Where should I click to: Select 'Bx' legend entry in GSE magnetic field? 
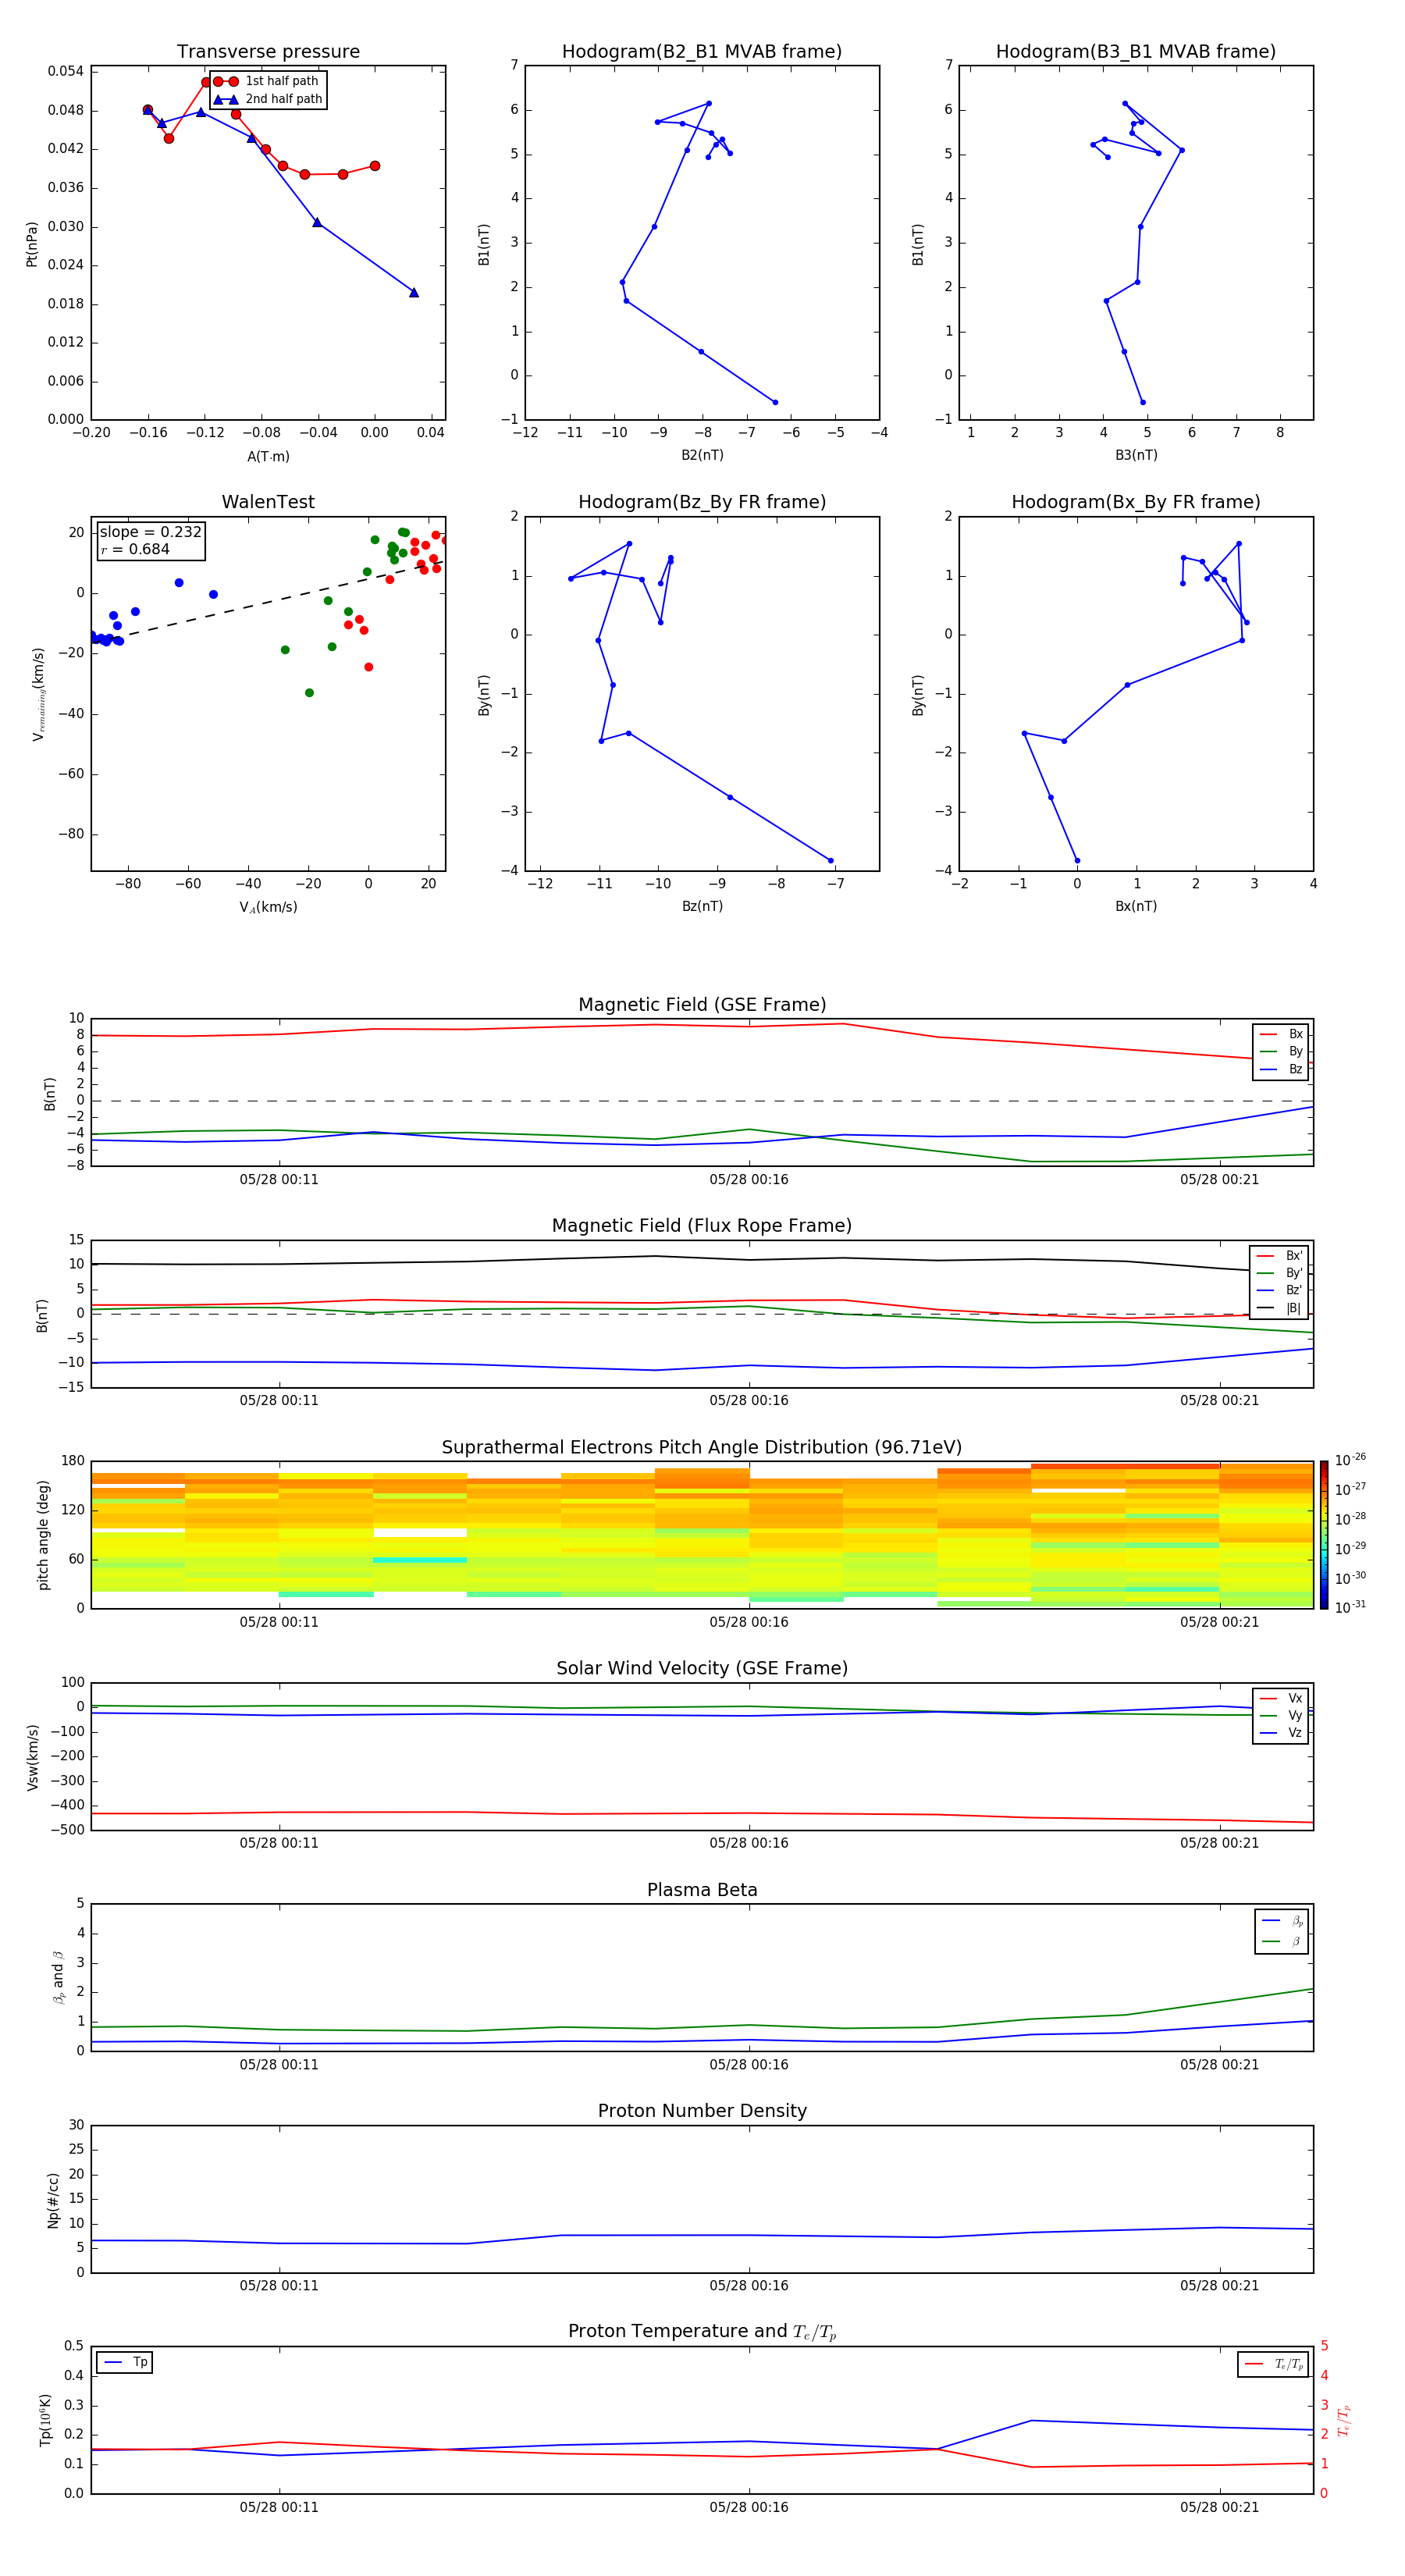[x=1282, y=1034]
